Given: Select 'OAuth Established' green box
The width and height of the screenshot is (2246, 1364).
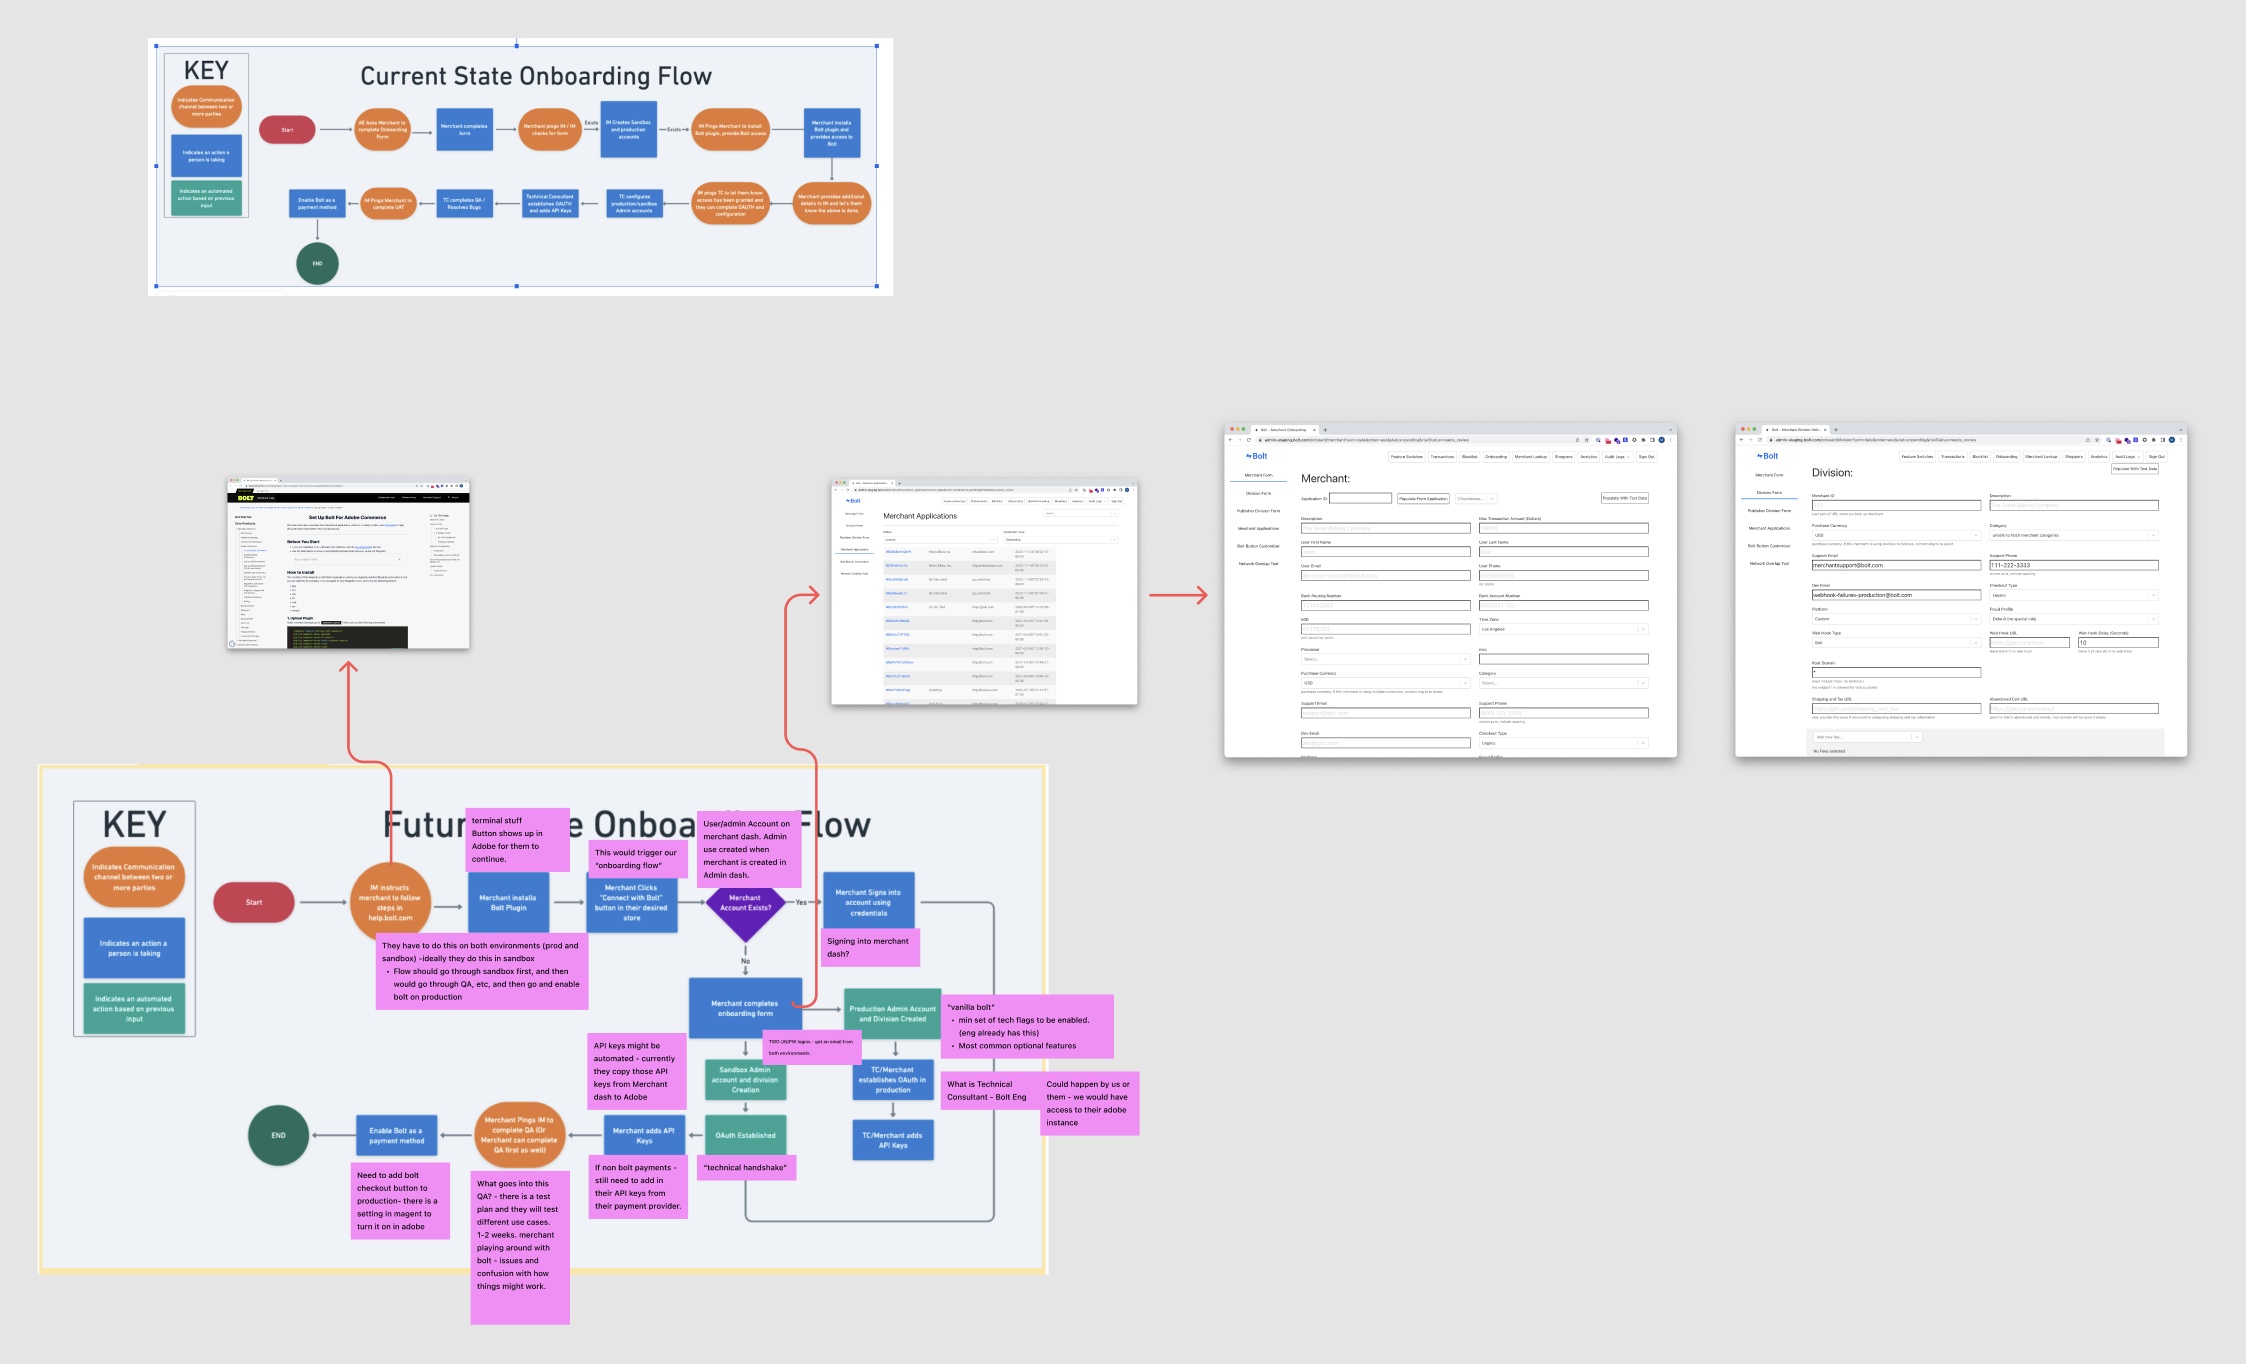Looking at the screenshot, I should point(745,1135).
